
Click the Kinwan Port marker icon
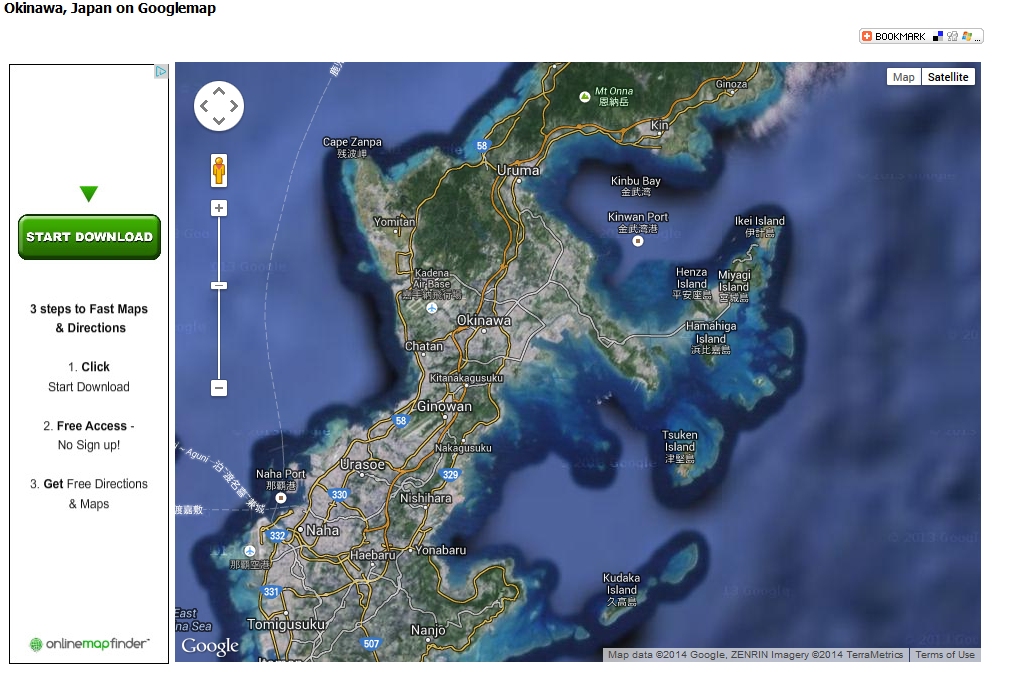(638, 241)
